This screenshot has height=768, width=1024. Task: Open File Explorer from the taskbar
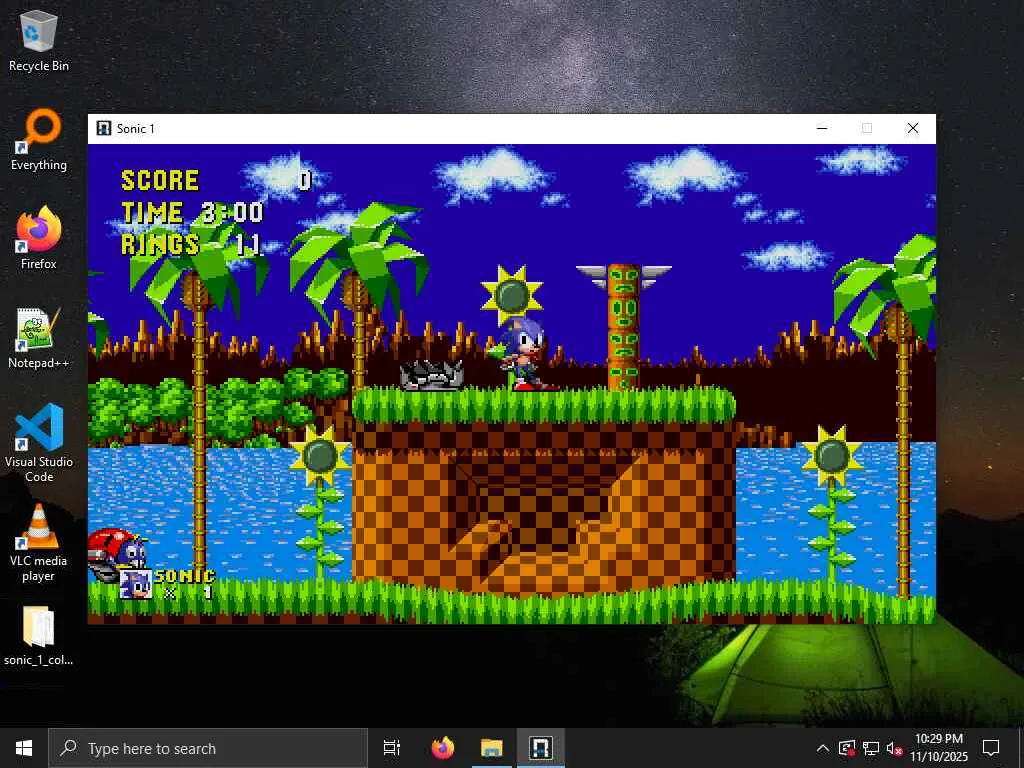(x=492, y=748)
